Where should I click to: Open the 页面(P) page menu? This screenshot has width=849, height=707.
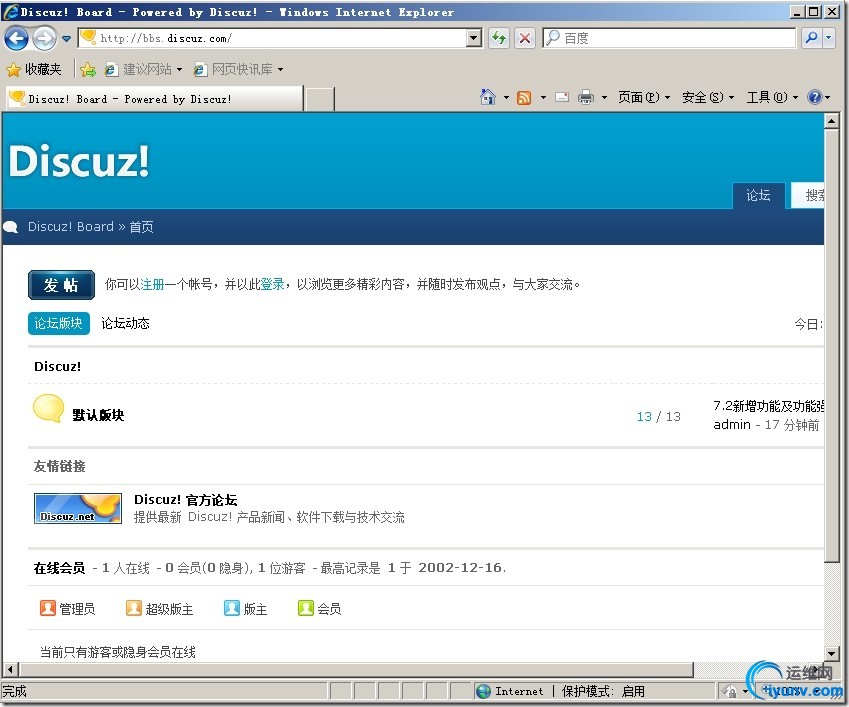(644, 97)
